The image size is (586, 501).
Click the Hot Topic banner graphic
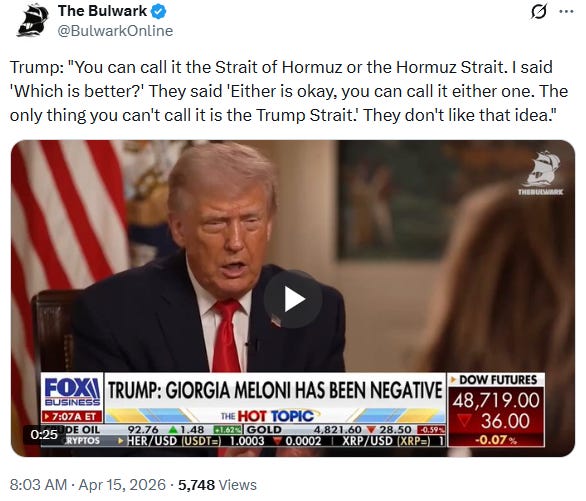275,415
